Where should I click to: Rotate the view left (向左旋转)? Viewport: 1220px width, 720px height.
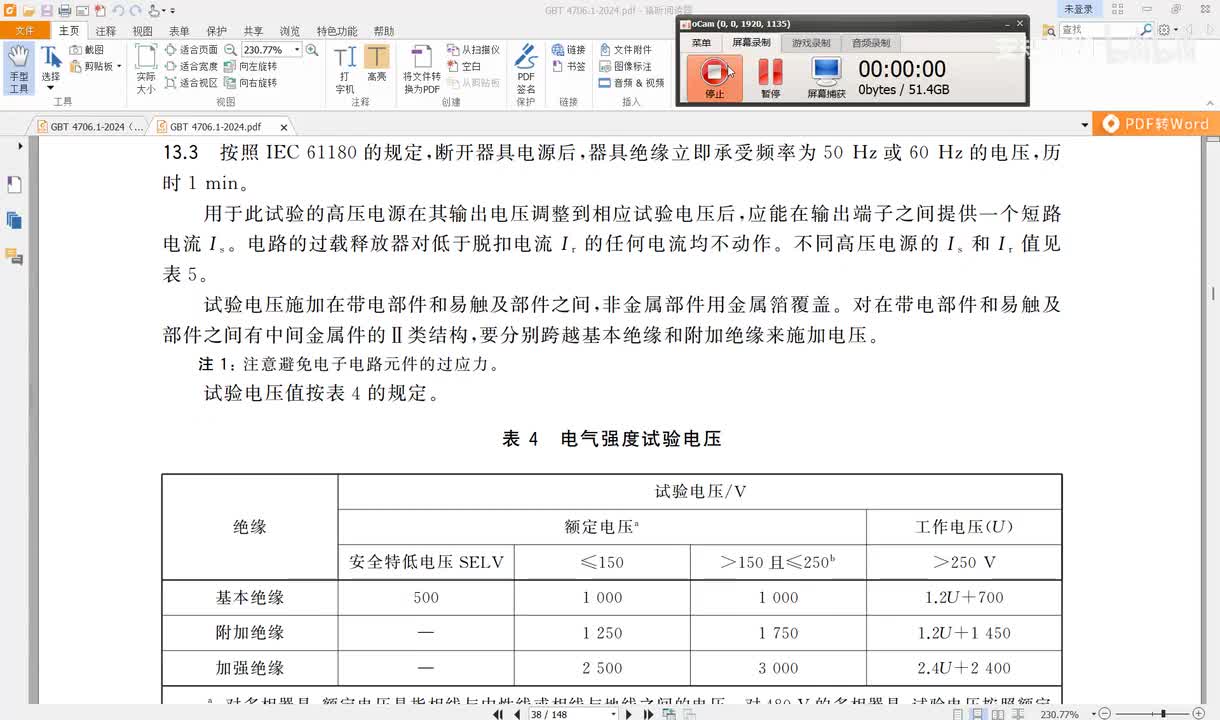[251, 66]
